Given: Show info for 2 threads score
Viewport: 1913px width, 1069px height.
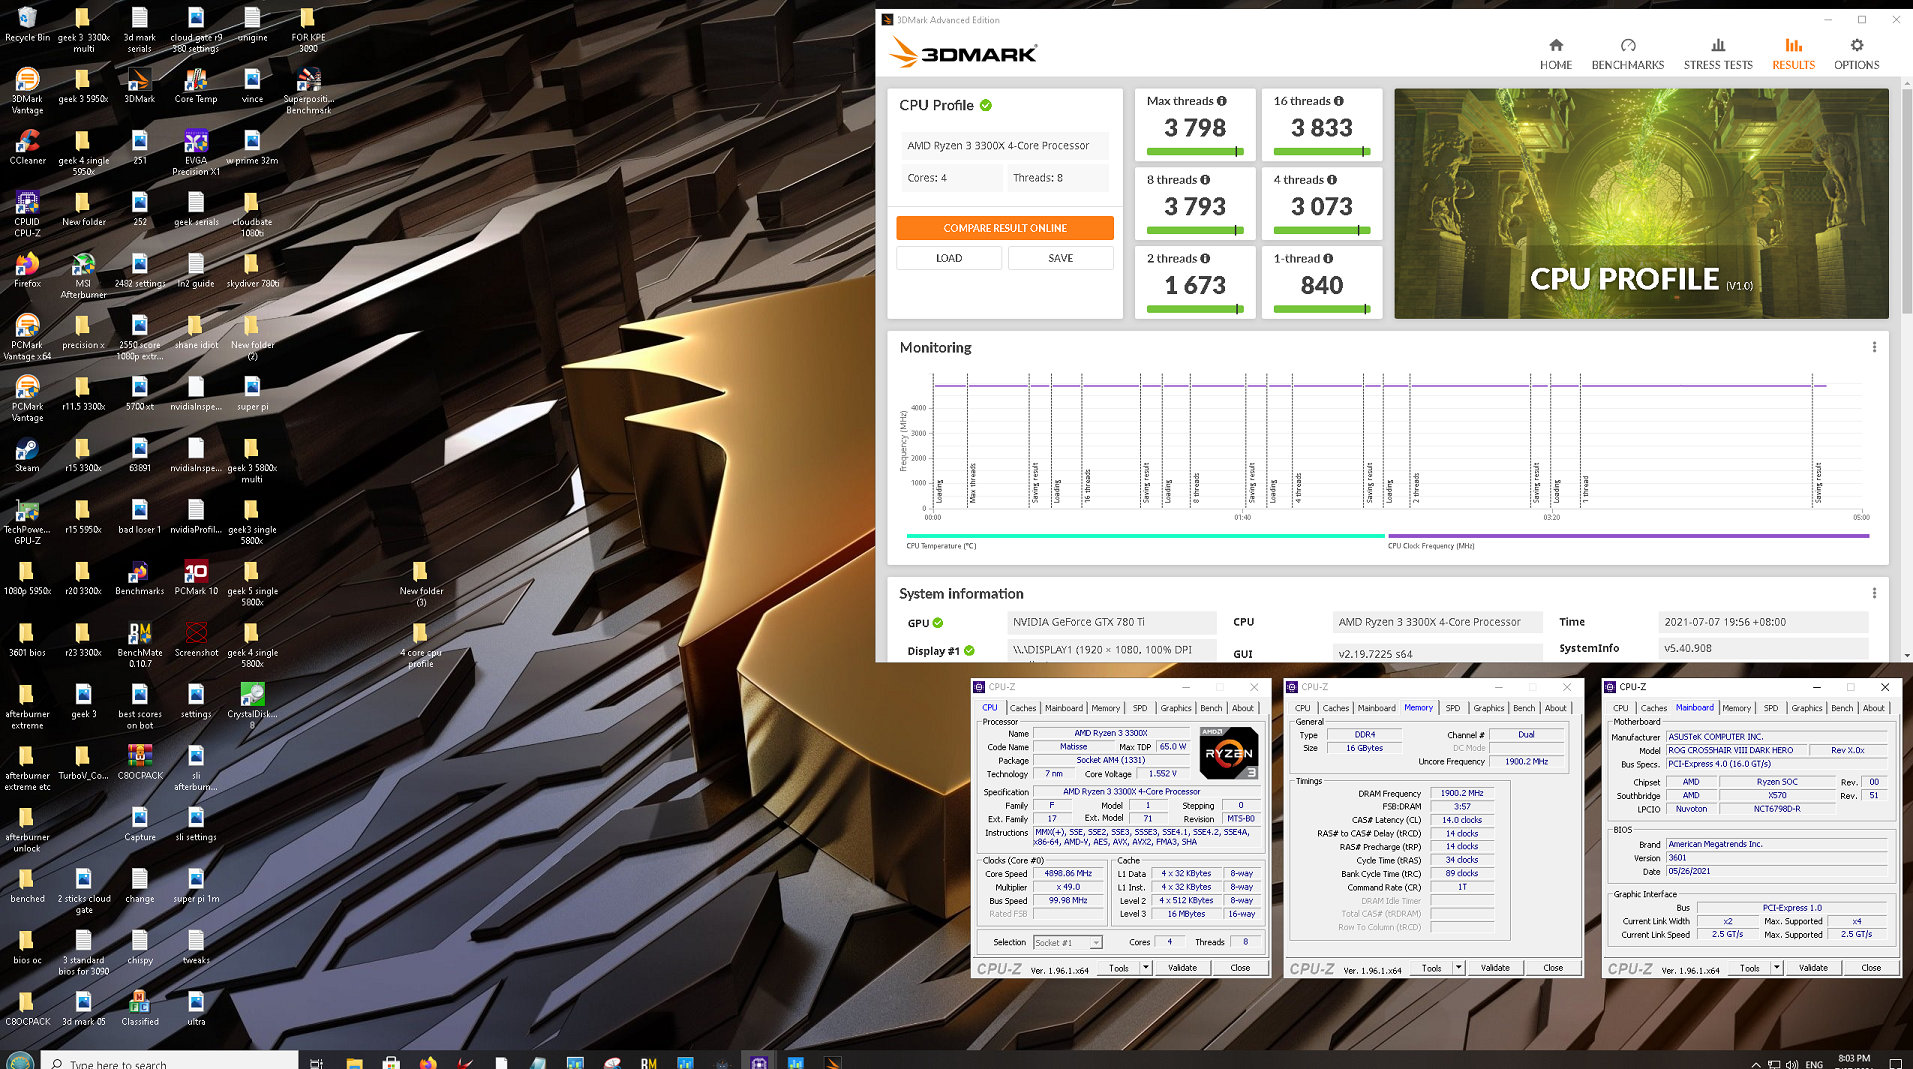Looking at the screenshot, I should 1205,259.
